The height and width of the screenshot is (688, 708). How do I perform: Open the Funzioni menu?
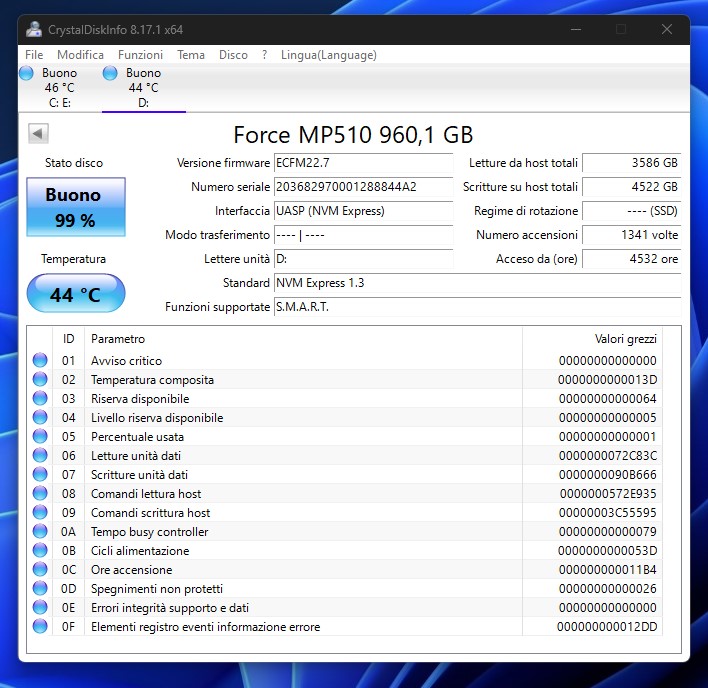[x=140, y=55]
